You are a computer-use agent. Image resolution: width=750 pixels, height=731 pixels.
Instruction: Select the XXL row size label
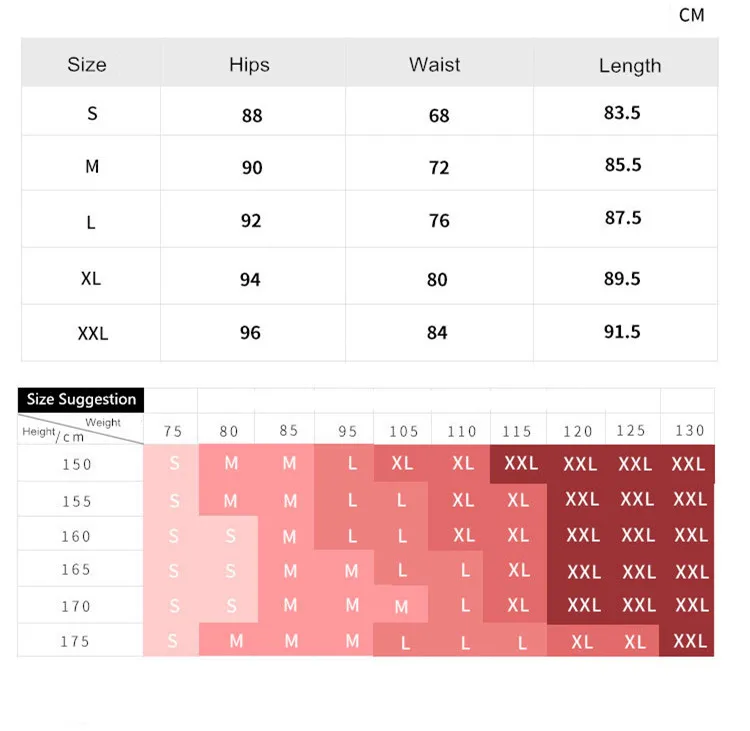pos(93,333)
